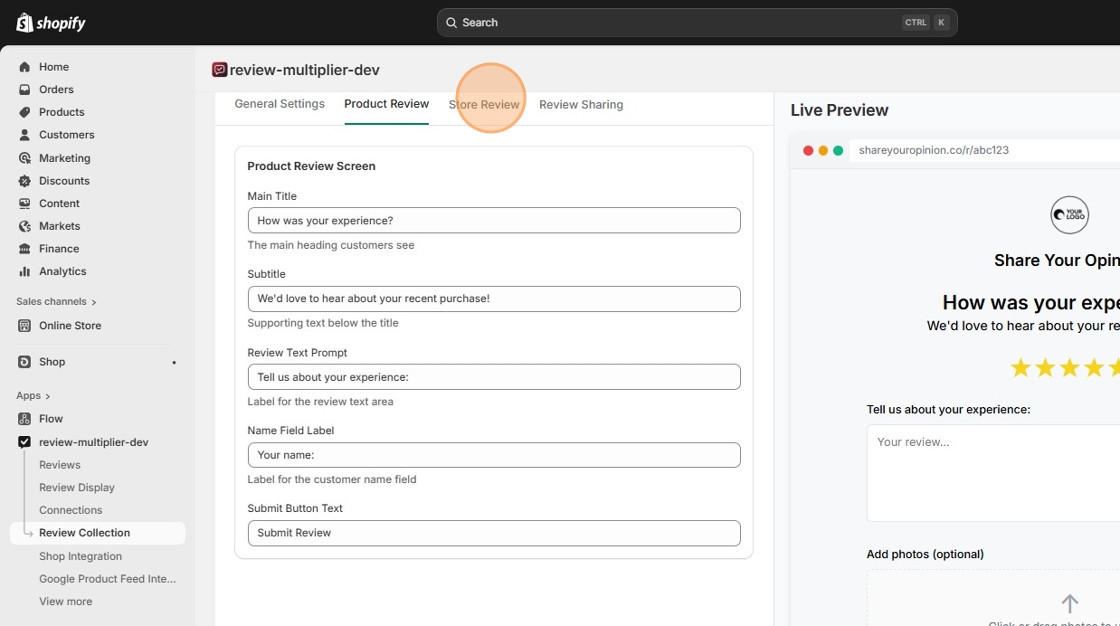
Task: Click the Shopify logo
Action: pyautogui.click(x=51, y=23)
